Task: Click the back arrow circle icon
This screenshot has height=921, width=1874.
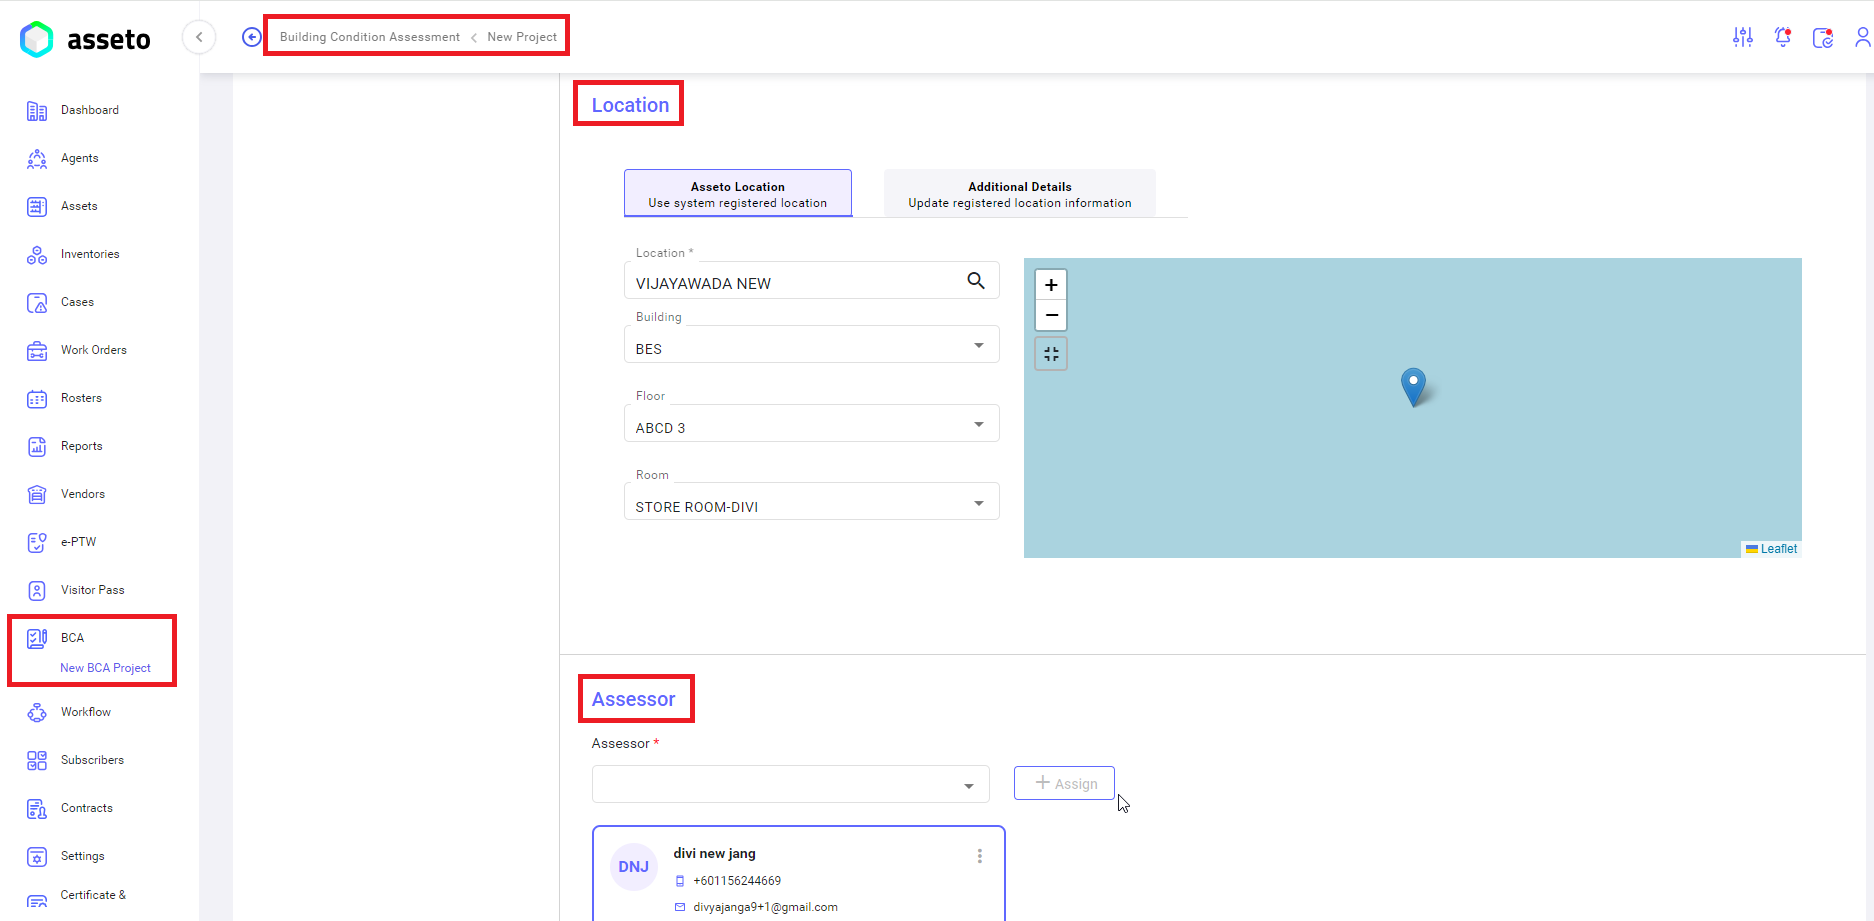Action: (x=252, y=37)
